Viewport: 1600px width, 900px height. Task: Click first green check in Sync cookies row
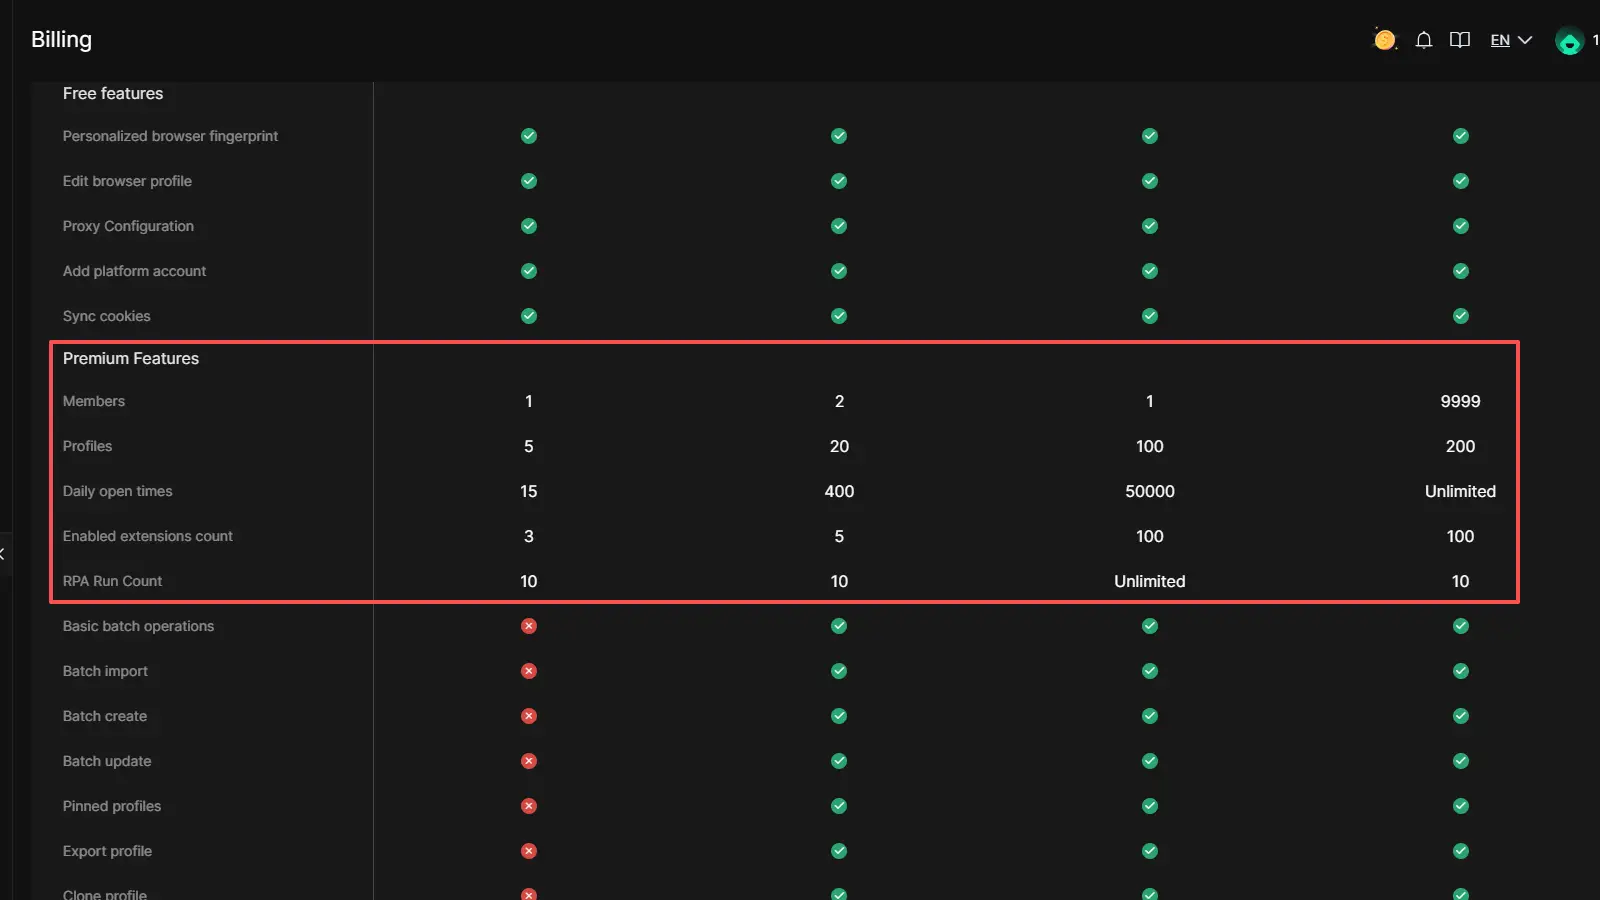pos(529,316)
